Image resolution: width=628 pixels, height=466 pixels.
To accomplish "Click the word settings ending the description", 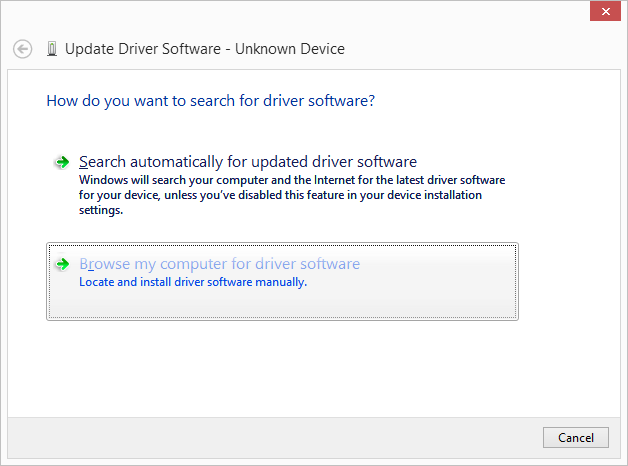I will pos(101,210).
